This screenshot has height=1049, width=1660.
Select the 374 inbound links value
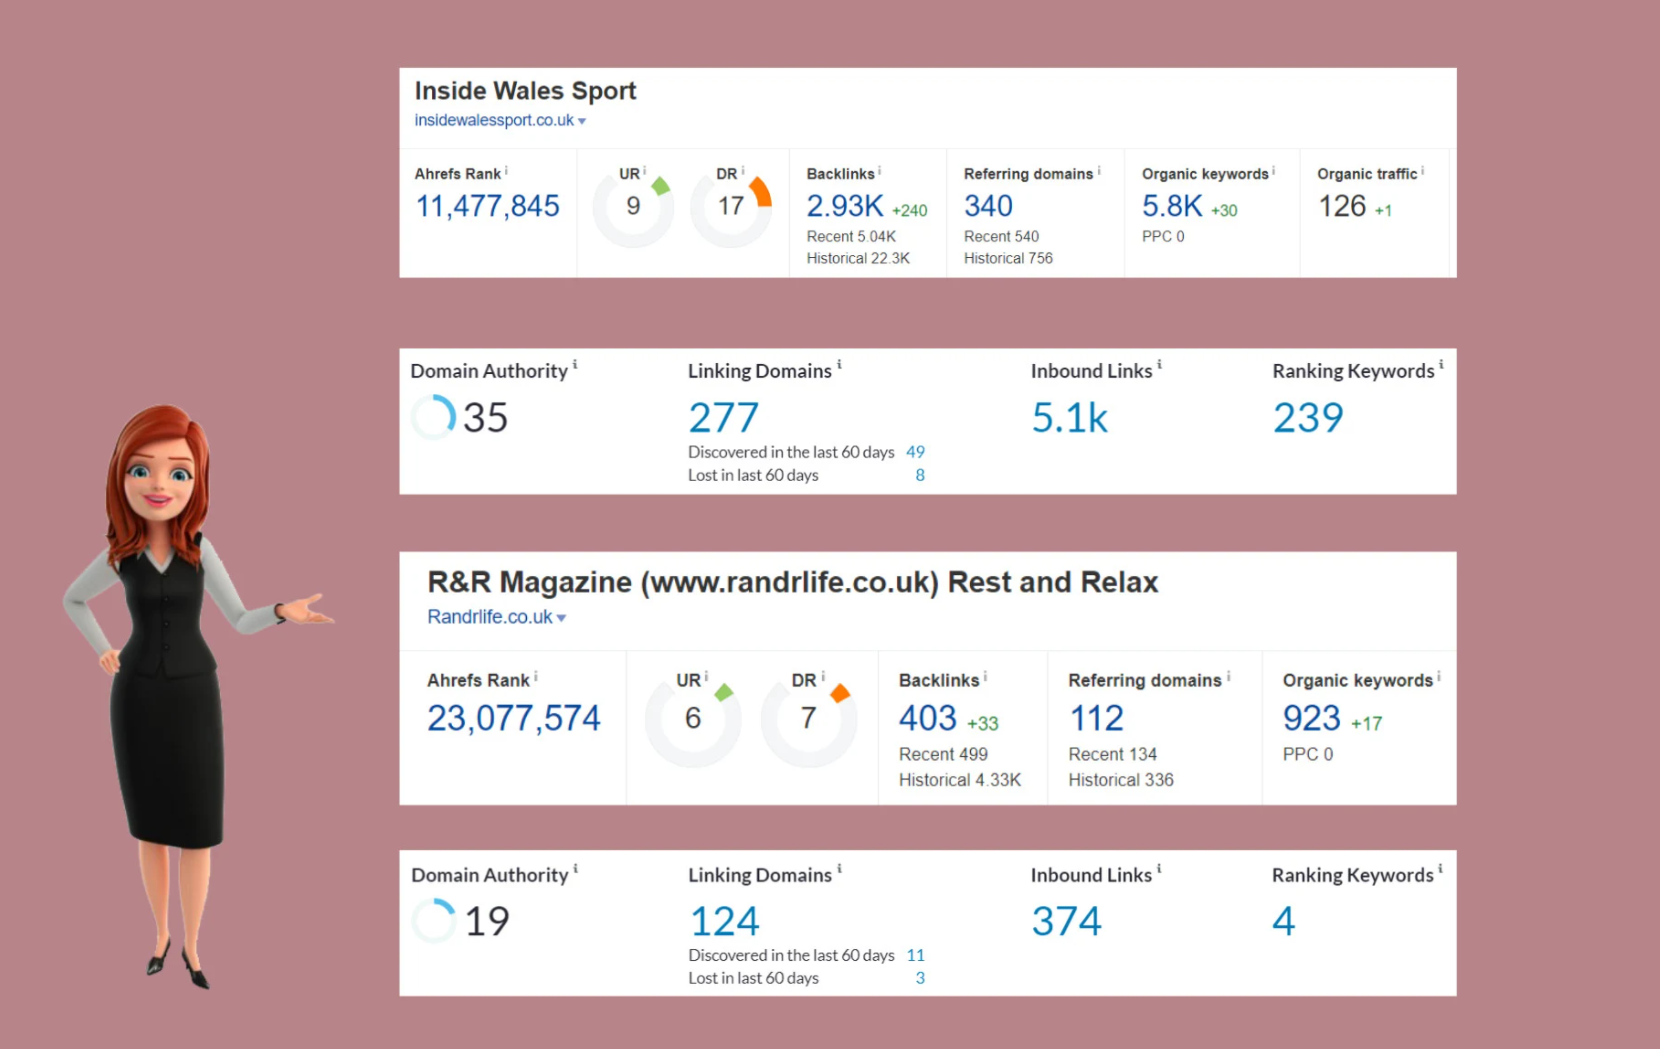coord(1066,921)
